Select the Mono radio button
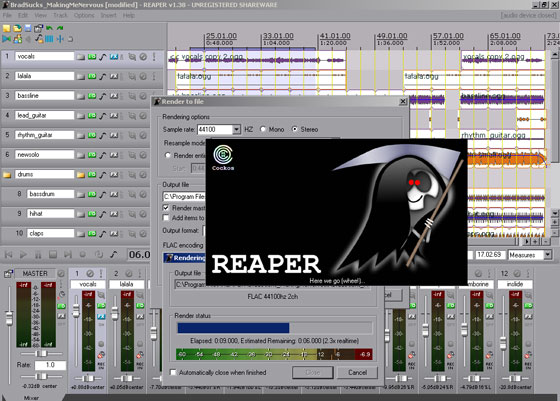 pos(263,129)
